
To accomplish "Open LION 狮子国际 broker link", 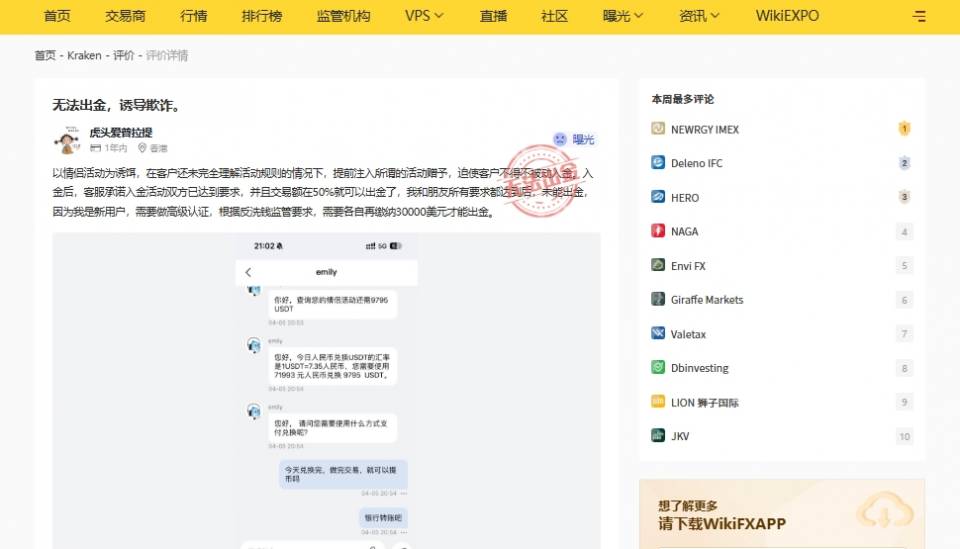I will pos(705,403).
